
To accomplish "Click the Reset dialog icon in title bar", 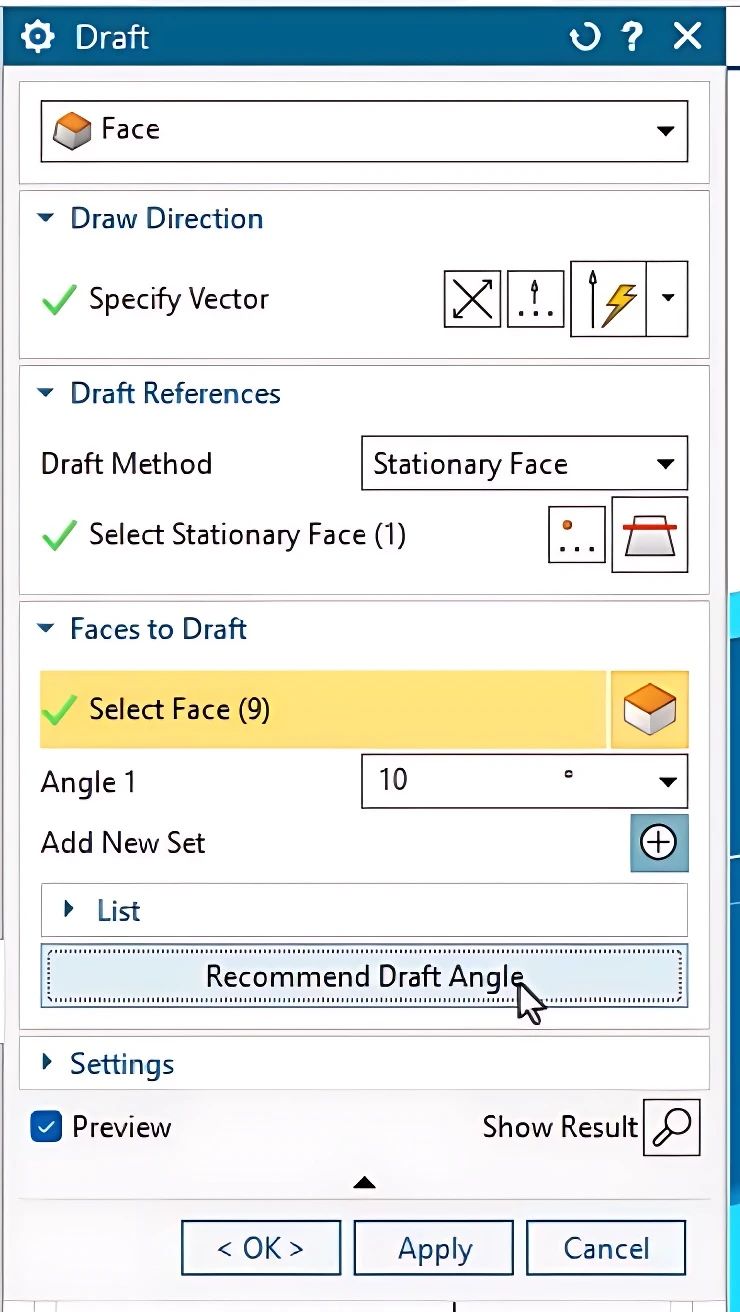I will click(584, 38).
